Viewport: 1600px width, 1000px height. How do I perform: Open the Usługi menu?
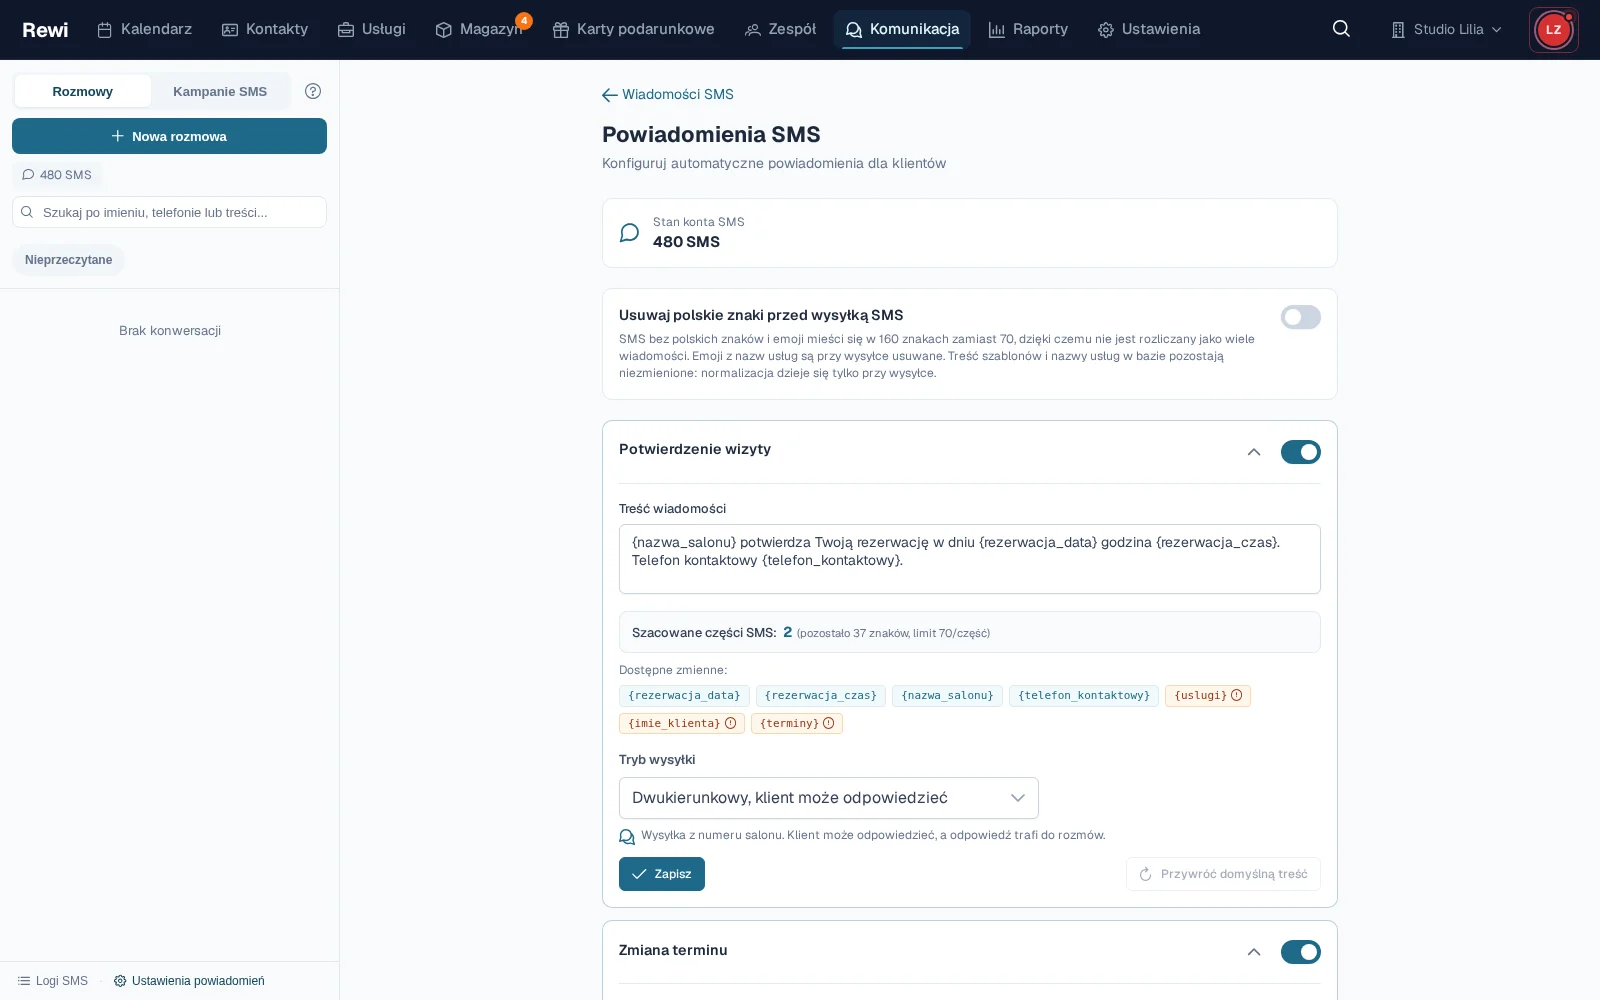[x=372, y=30]
